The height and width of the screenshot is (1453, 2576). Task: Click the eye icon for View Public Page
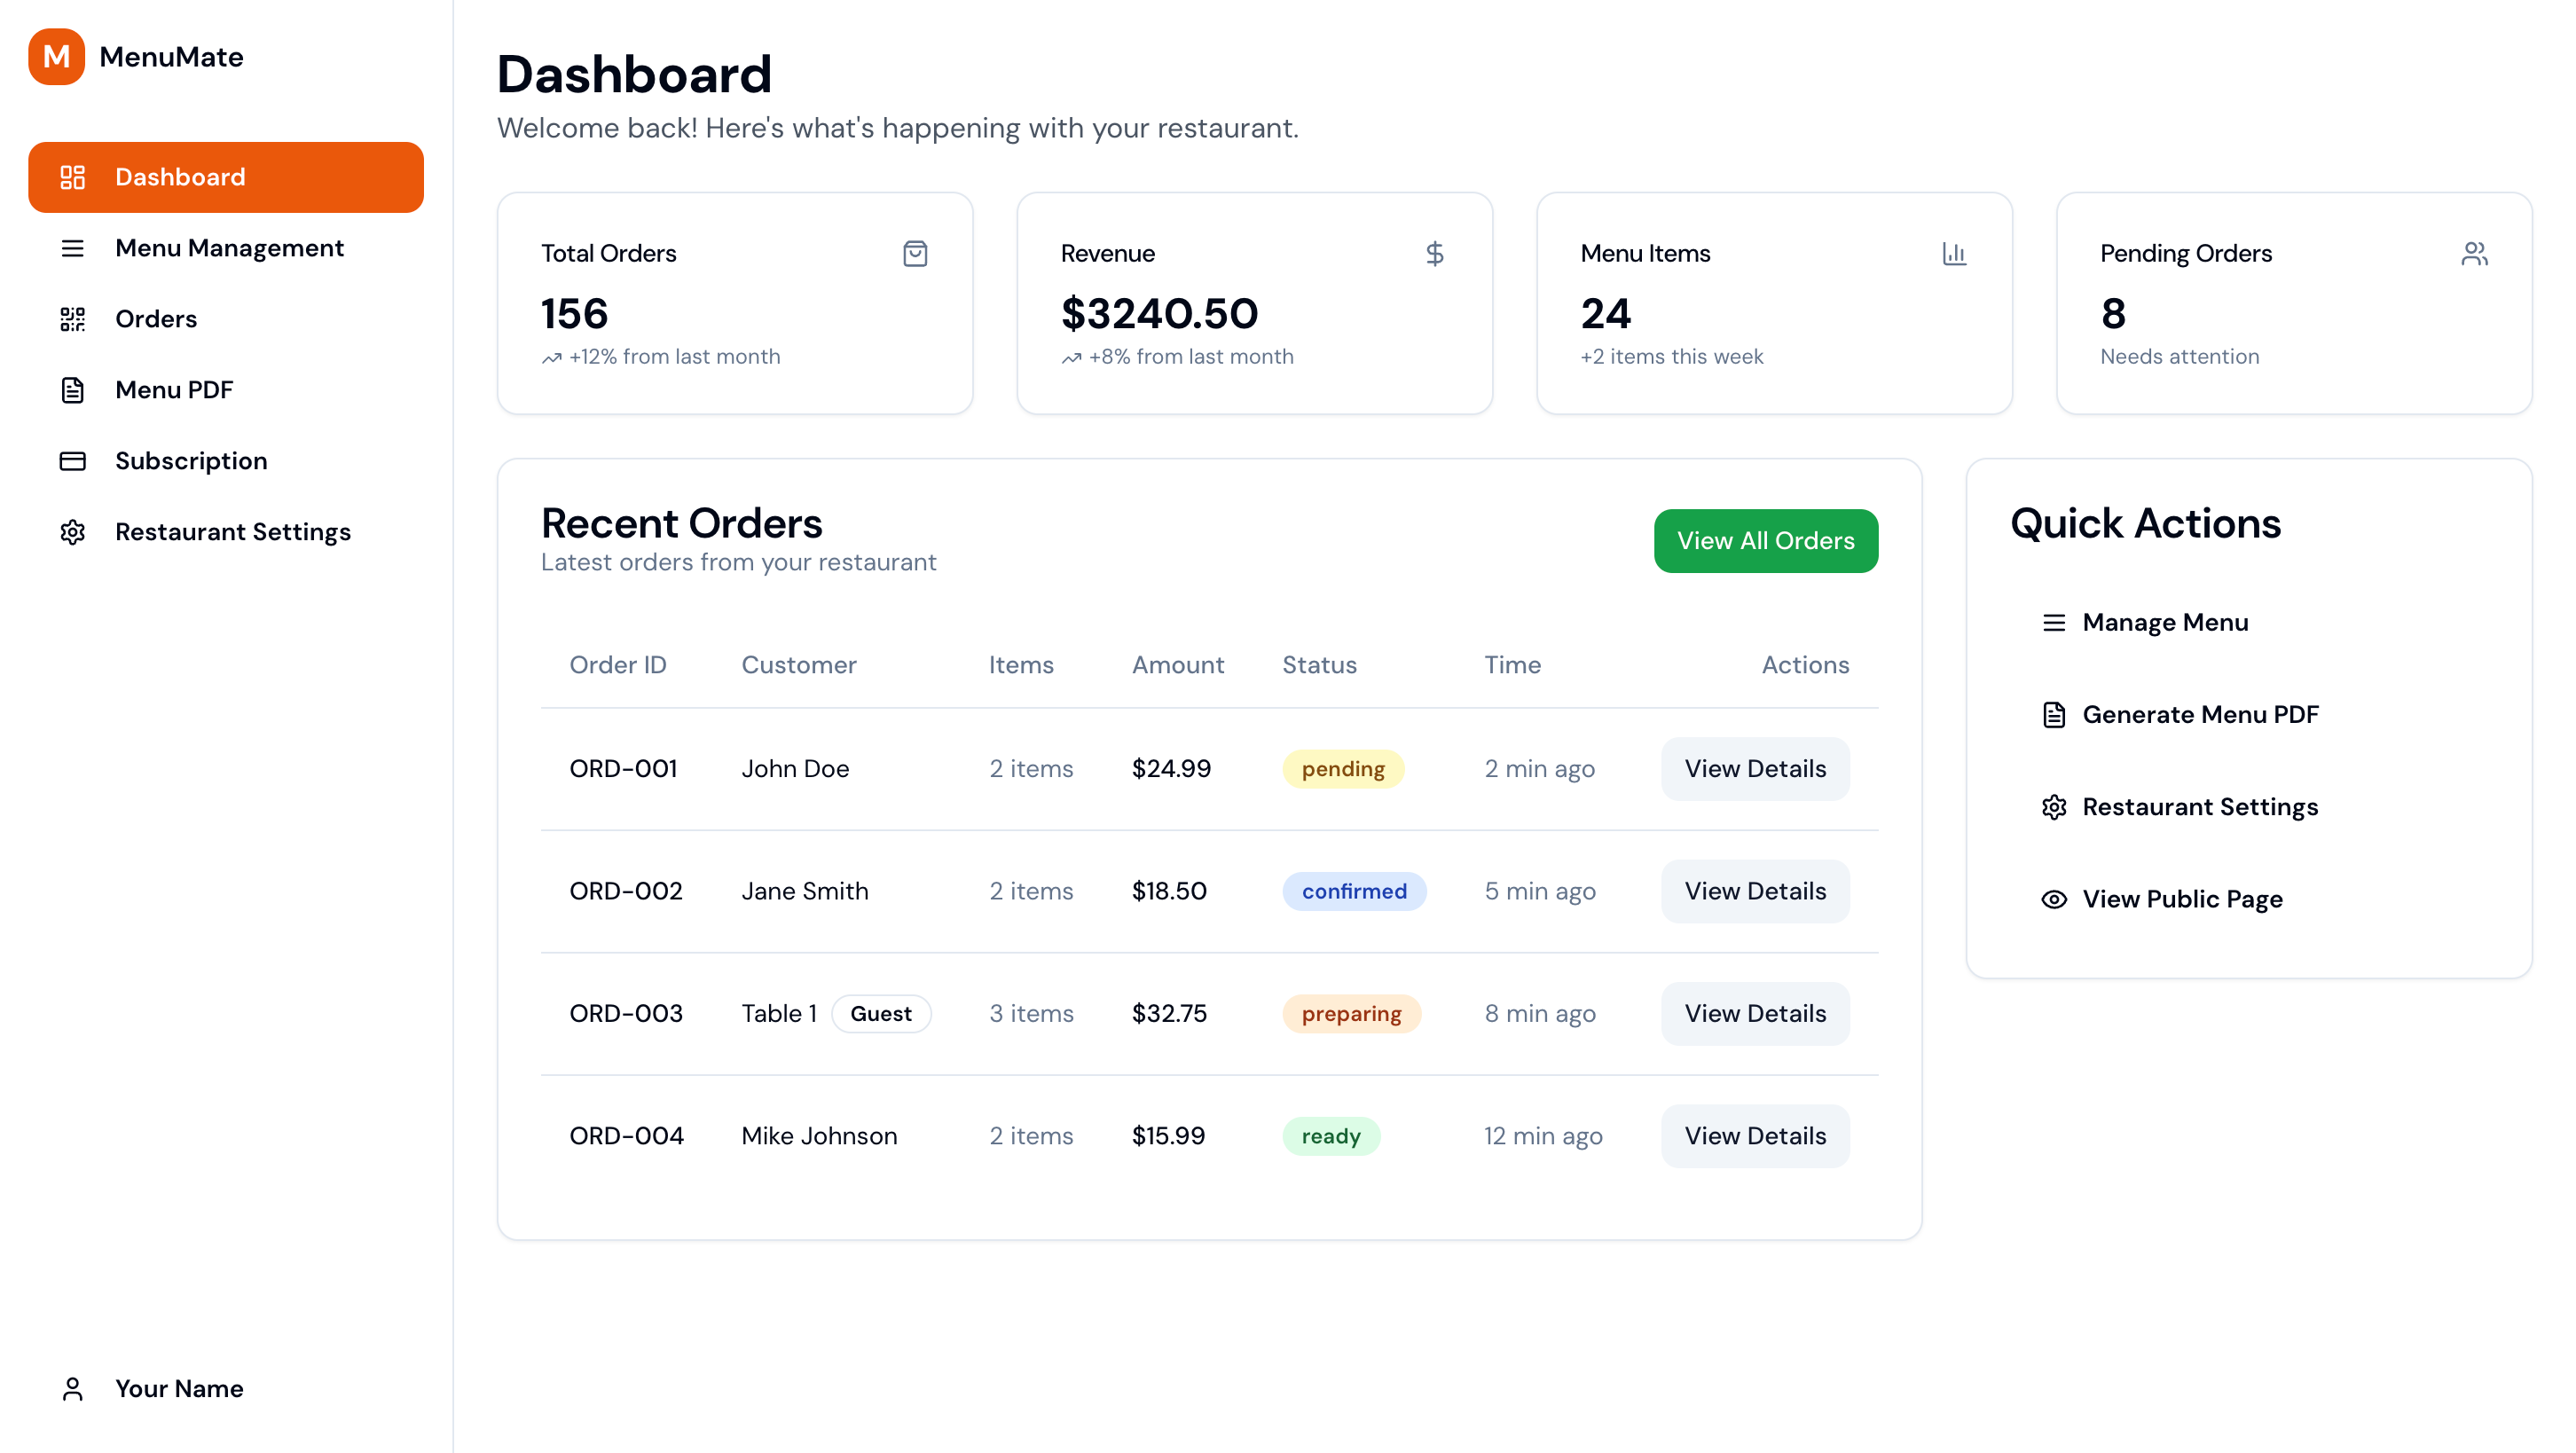pyautogui.click(x=2053, y=899)
